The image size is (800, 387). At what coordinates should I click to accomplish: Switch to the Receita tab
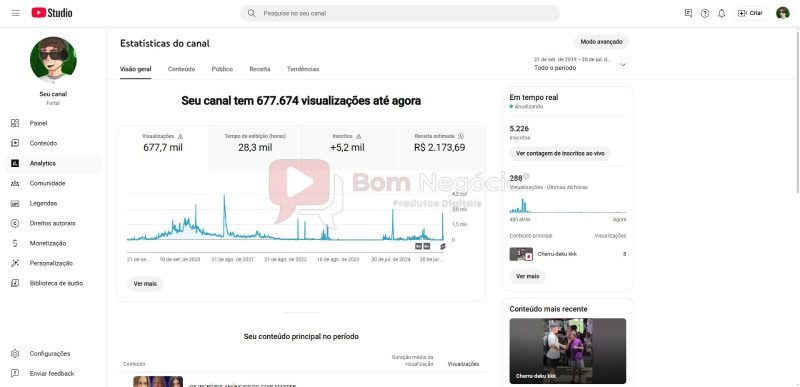(260, 69)
